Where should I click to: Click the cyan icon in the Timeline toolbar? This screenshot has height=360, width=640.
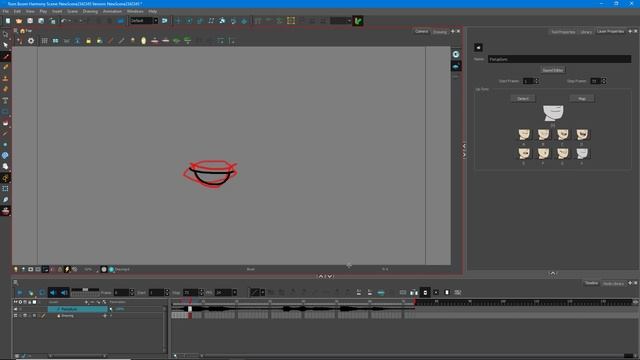pos(381,293)
